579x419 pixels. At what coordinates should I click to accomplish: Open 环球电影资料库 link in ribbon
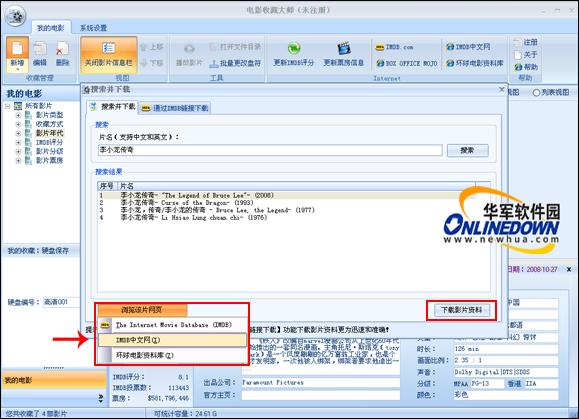point(474,63)
